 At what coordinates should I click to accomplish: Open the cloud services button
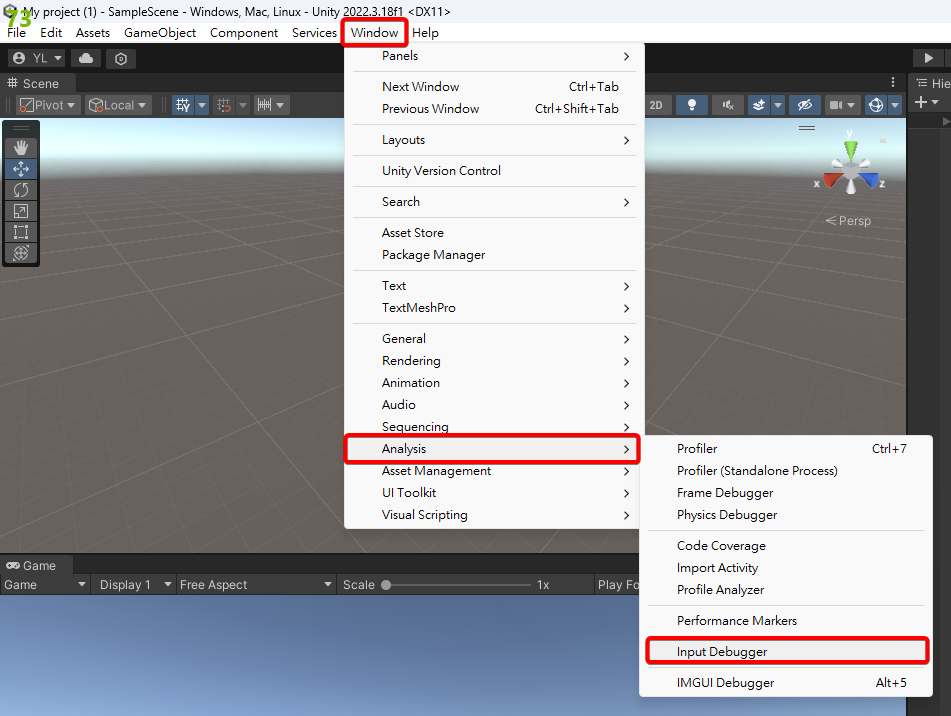pyautogui.click(x=86, y=58)
